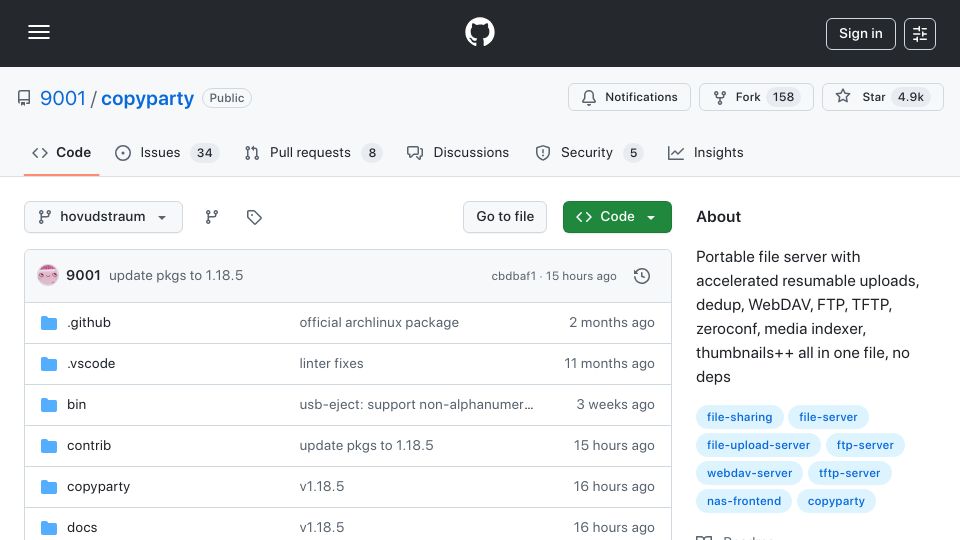Select the nas-frontend topic tag
This screenshot has width=960, height=540.
tap(744, 501)
